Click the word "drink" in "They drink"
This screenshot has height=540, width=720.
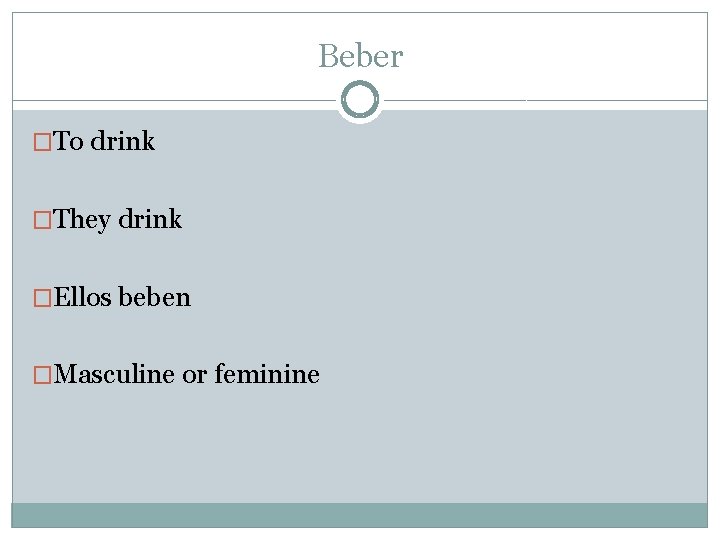pos(150,219)
